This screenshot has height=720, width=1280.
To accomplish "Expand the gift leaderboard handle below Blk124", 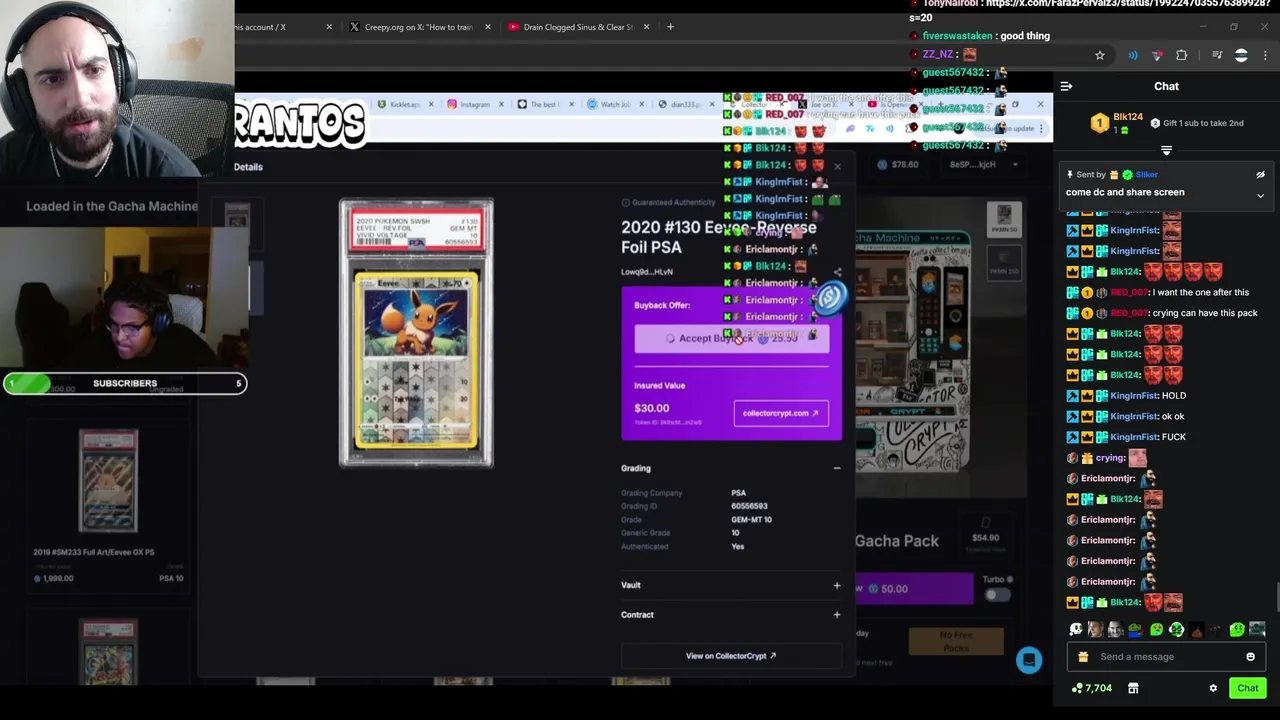I will pos(1166,150).
